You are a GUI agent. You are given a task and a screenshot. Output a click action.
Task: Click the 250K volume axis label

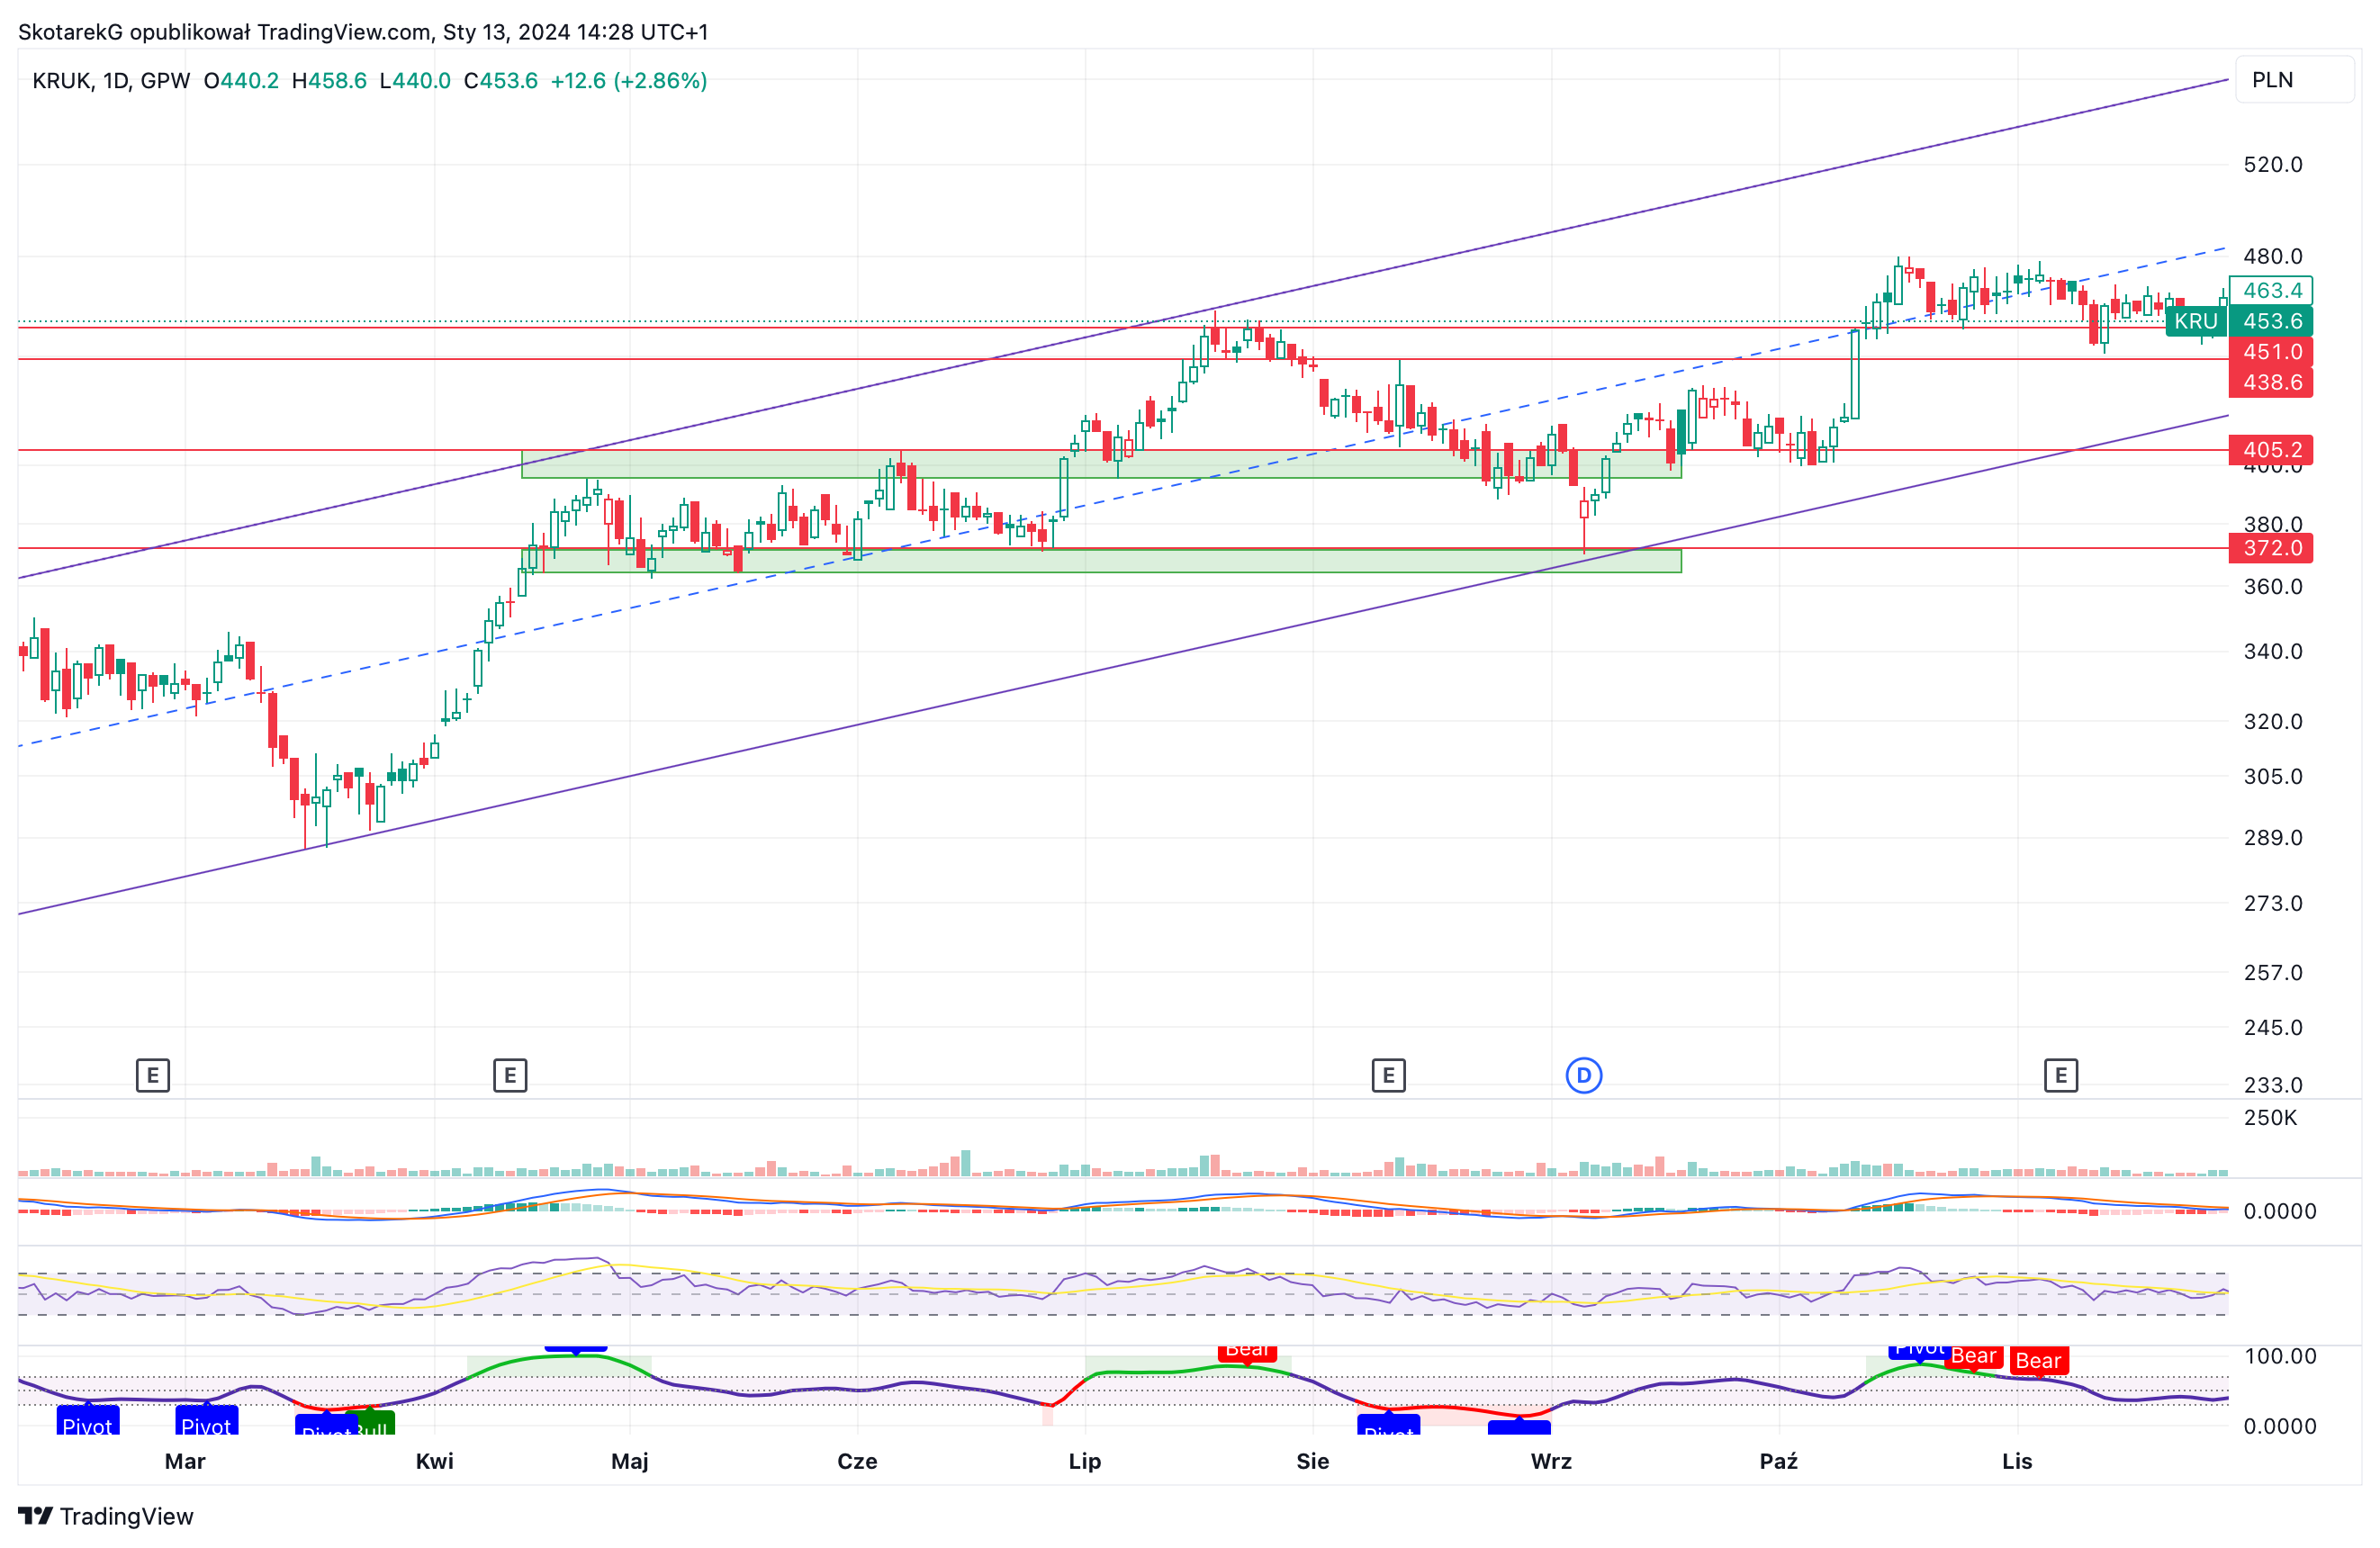pyautogui.click(x=2270, y=1118)
